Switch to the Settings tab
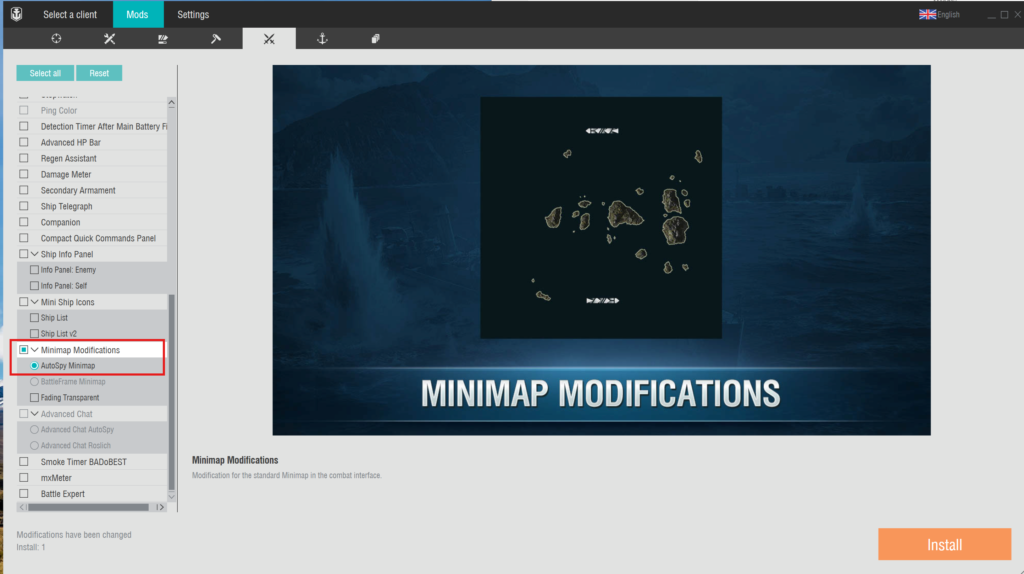Viewport: 1024px width, 574px height. pos(193,15)
